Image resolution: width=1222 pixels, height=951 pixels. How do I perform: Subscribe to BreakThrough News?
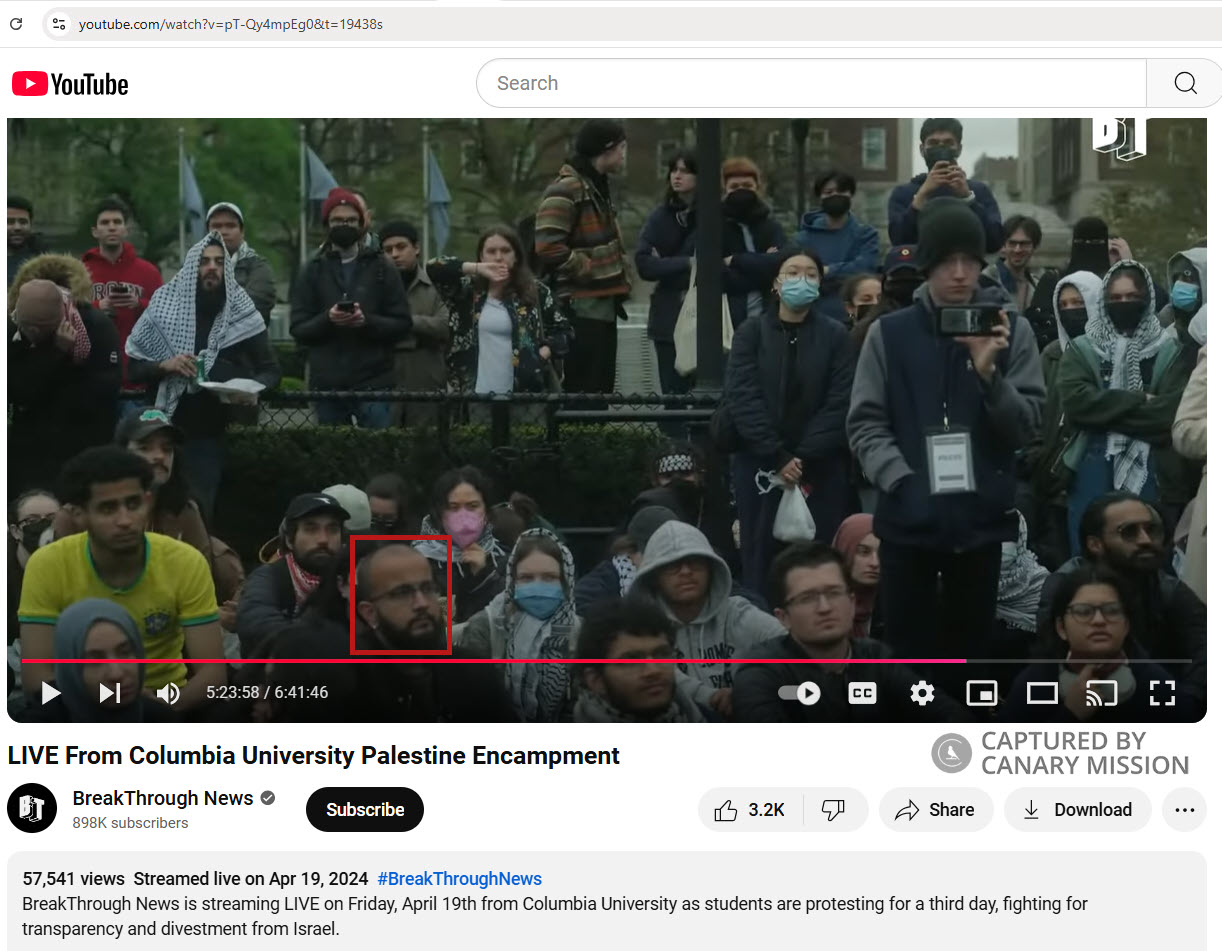[x=364, y=809]
